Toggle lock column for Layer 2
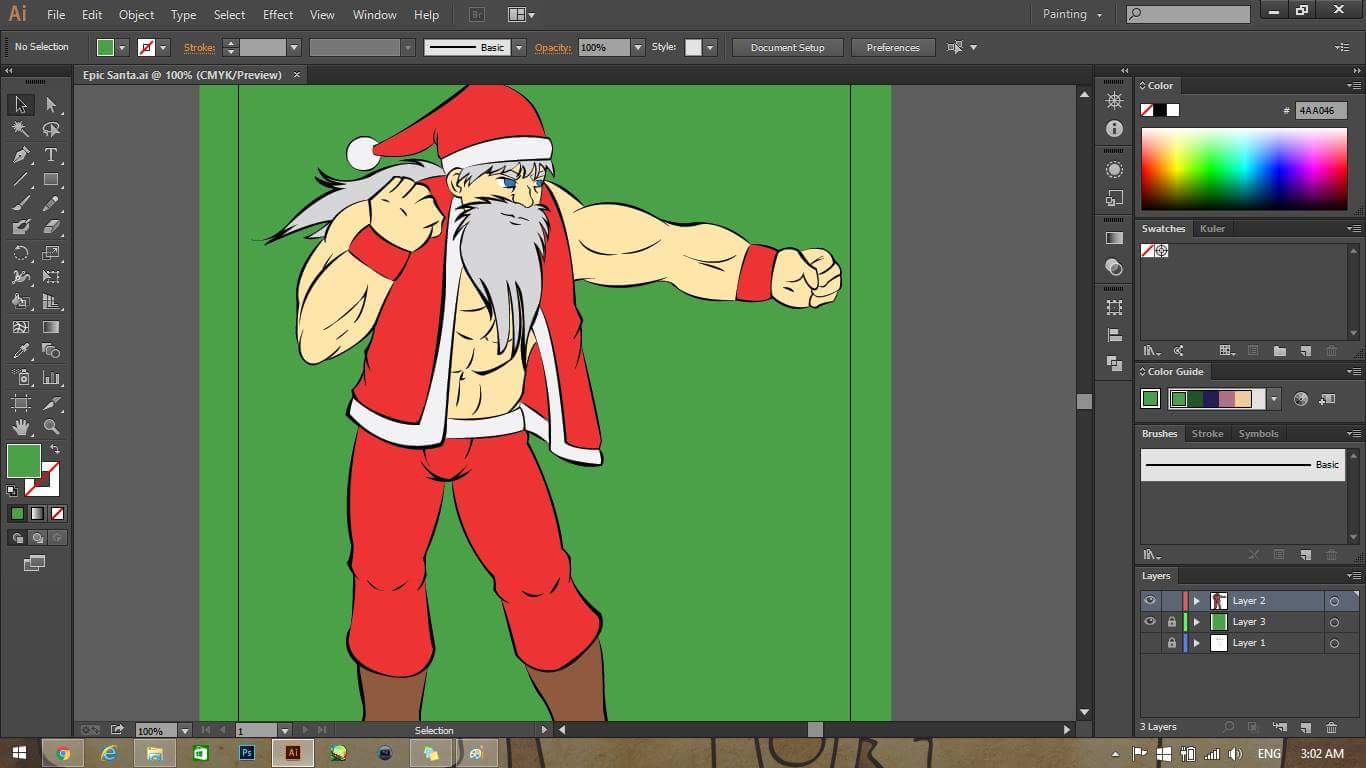 pyautogui.click(x=1172, y=601)
